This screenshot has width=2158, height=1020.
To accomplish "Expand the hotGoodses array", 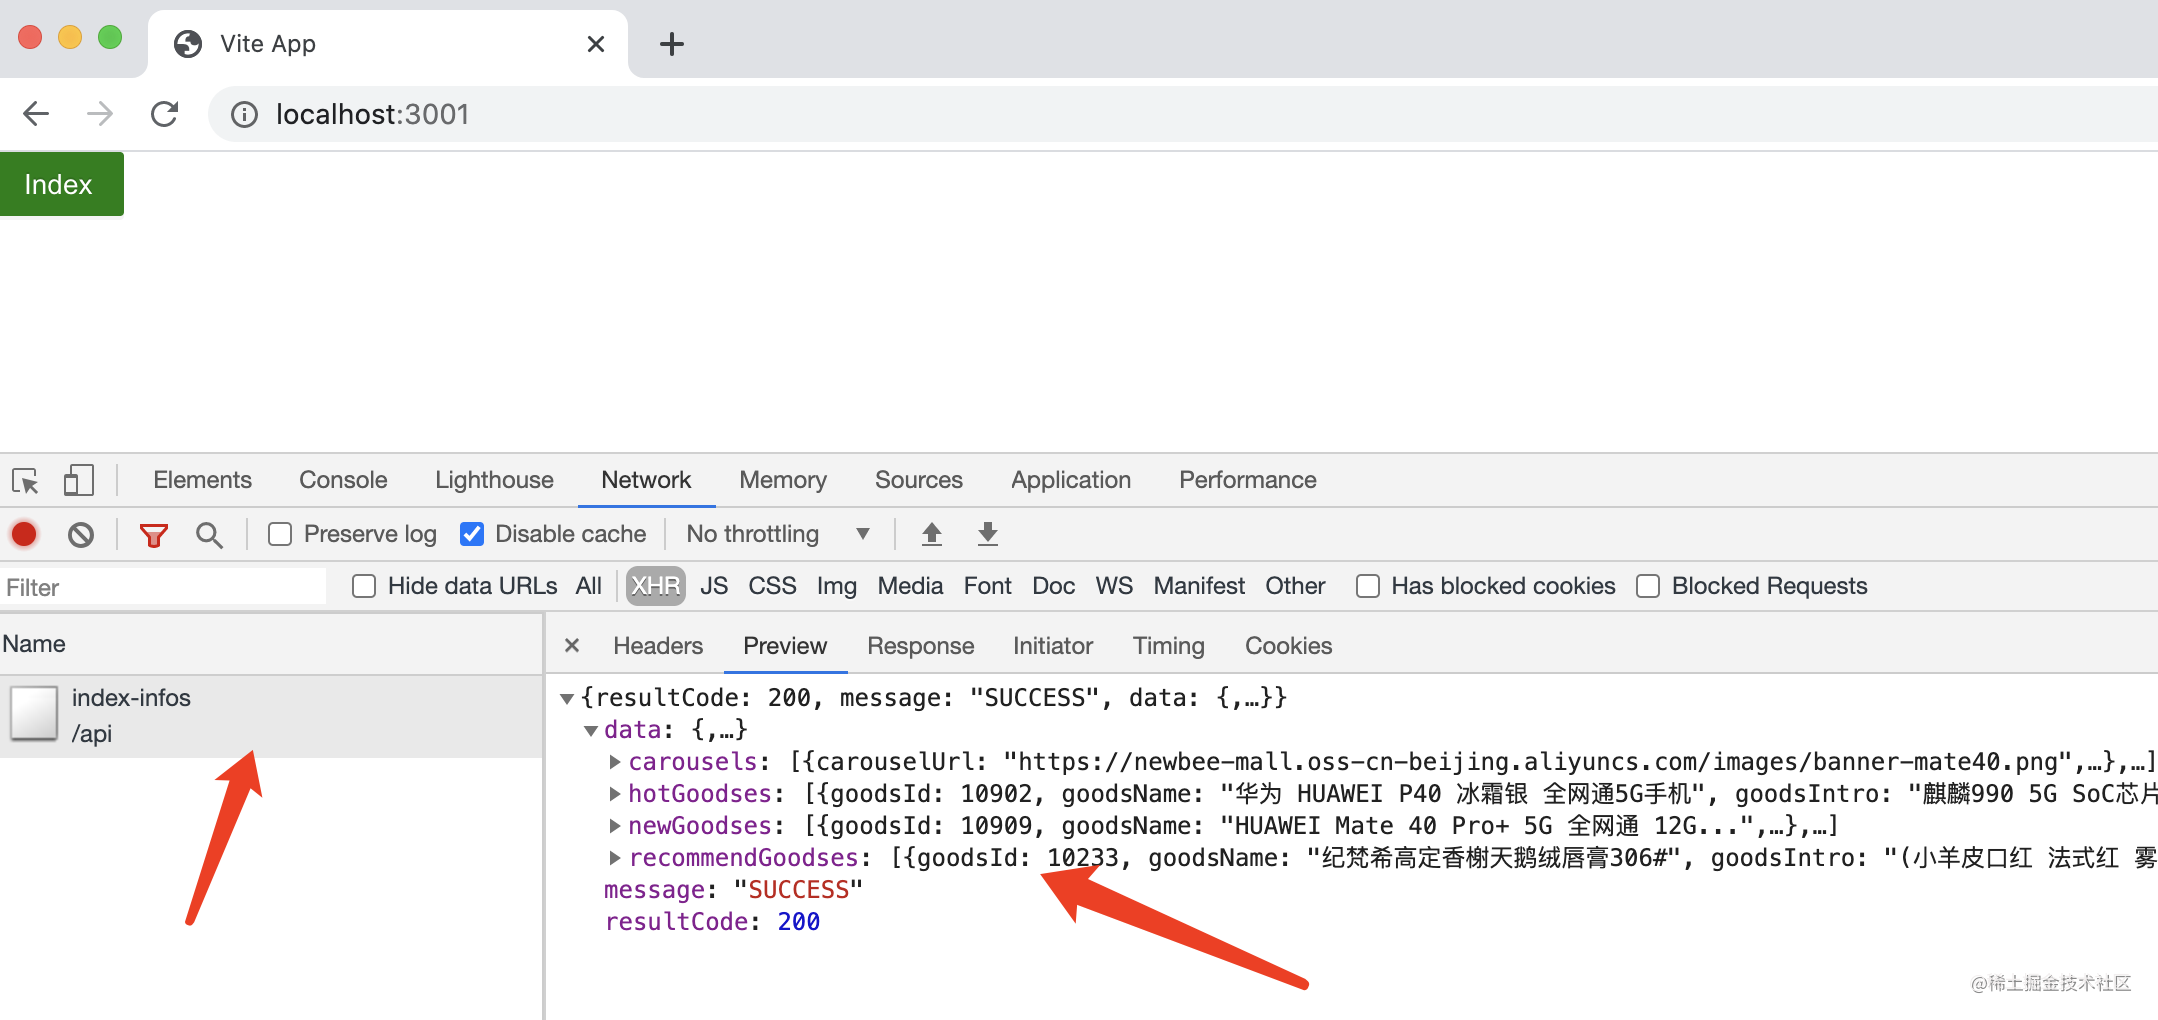I will (x=615, y=794).
